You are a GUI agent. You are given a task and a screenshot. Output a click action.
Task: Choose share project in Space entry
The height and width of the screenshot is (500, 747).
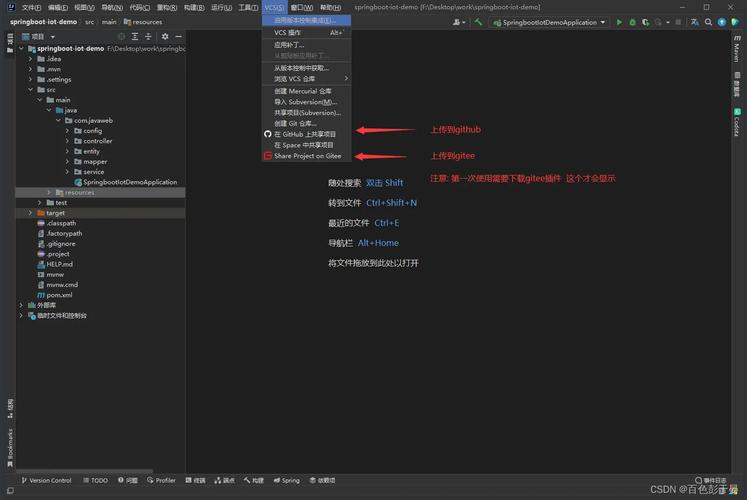point(307,145)
